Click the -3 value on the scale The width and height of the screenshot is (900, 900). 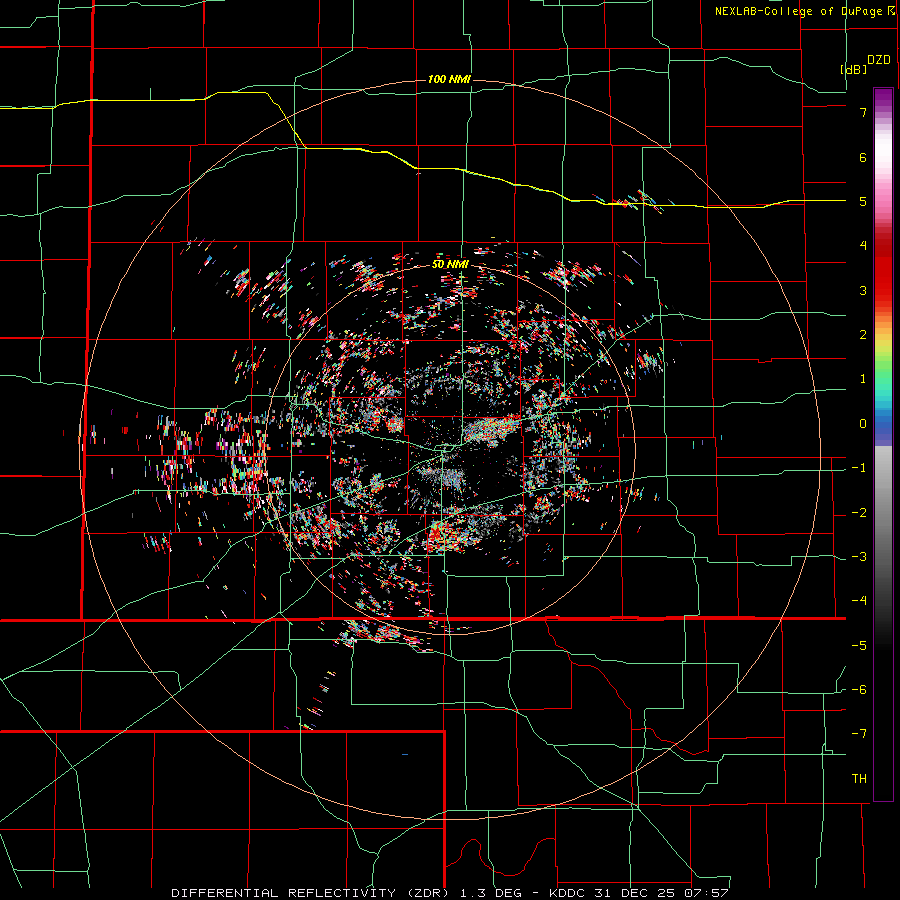click(x=859, y=557)
